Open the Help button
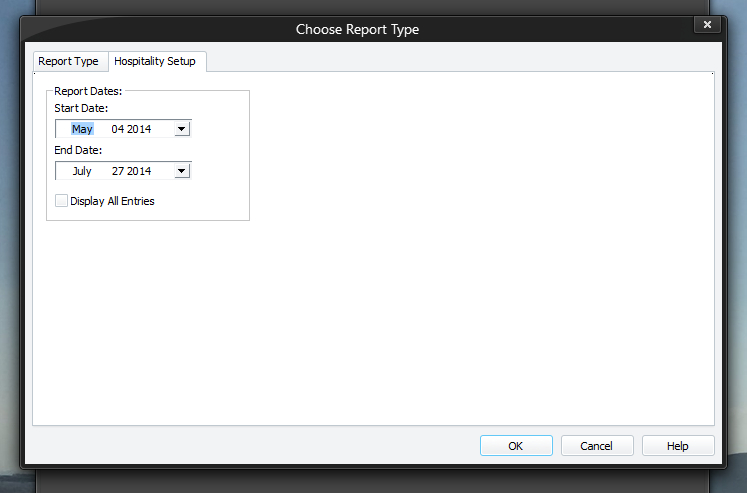The width and height of the screenshot is (747, 493). point(678,445)
